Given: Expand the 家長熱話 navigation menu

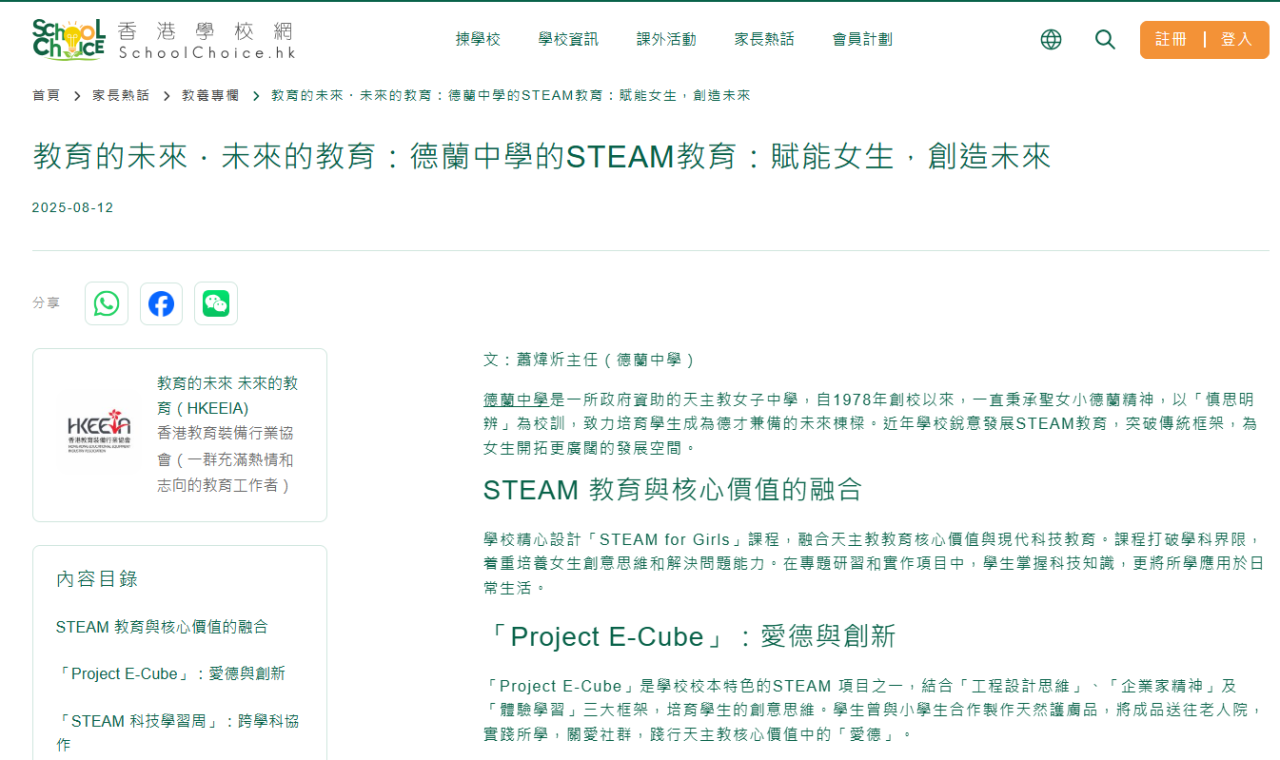Looking at the screenshot, I should tap(764, 39).
